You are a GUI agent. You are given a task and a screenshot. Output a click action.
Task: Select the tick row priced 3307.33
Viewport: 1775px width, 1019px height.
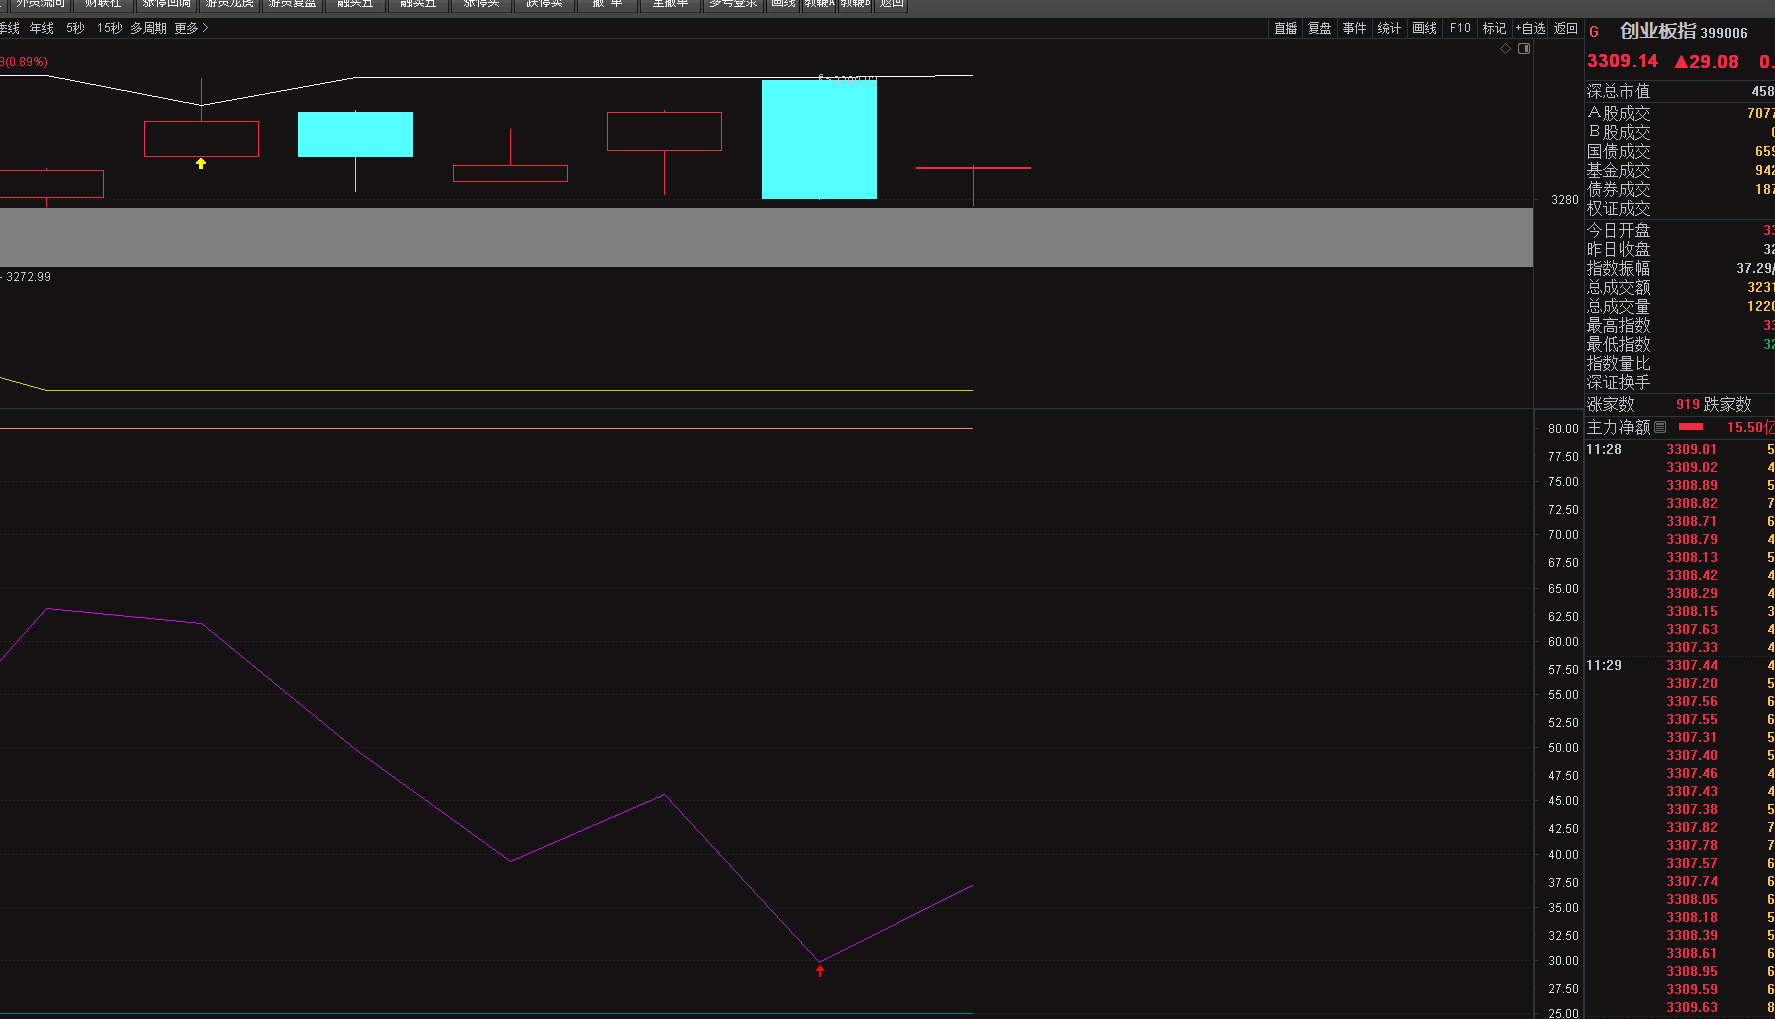pyautogui.click(x=1680, y=647)
